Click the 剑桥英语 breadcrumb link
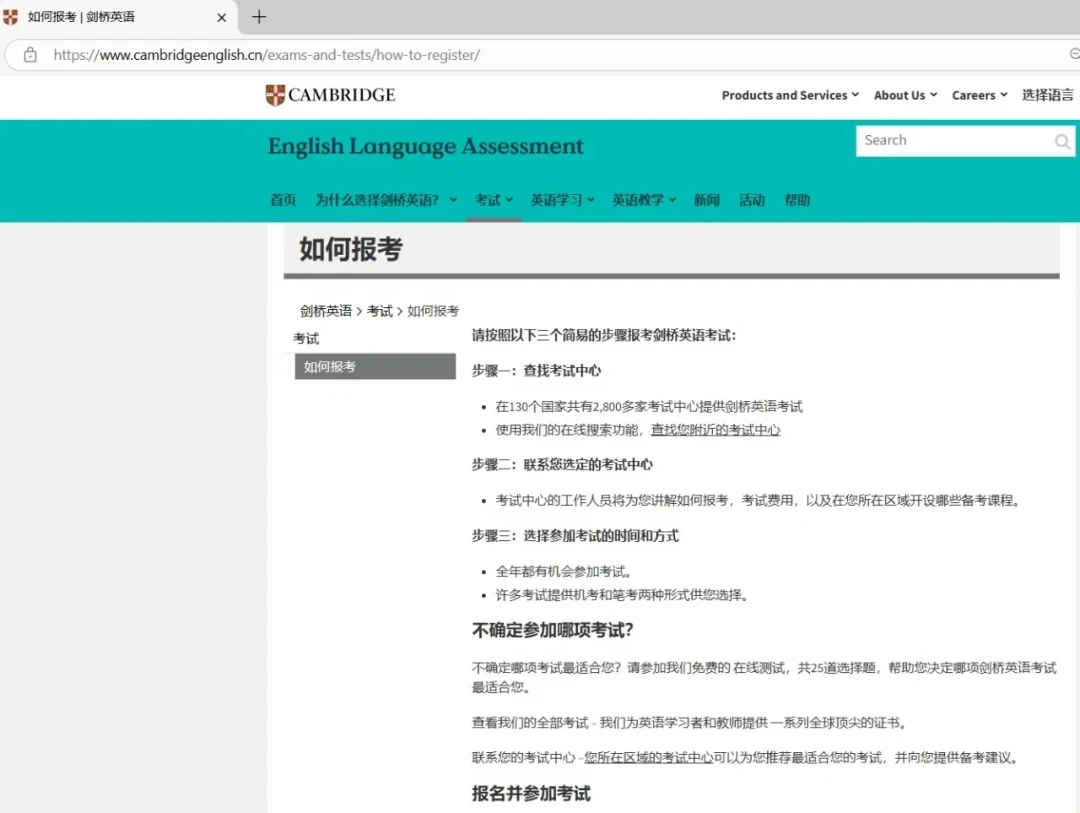Viewport: 1080px width, 813px height. [326, 311]
